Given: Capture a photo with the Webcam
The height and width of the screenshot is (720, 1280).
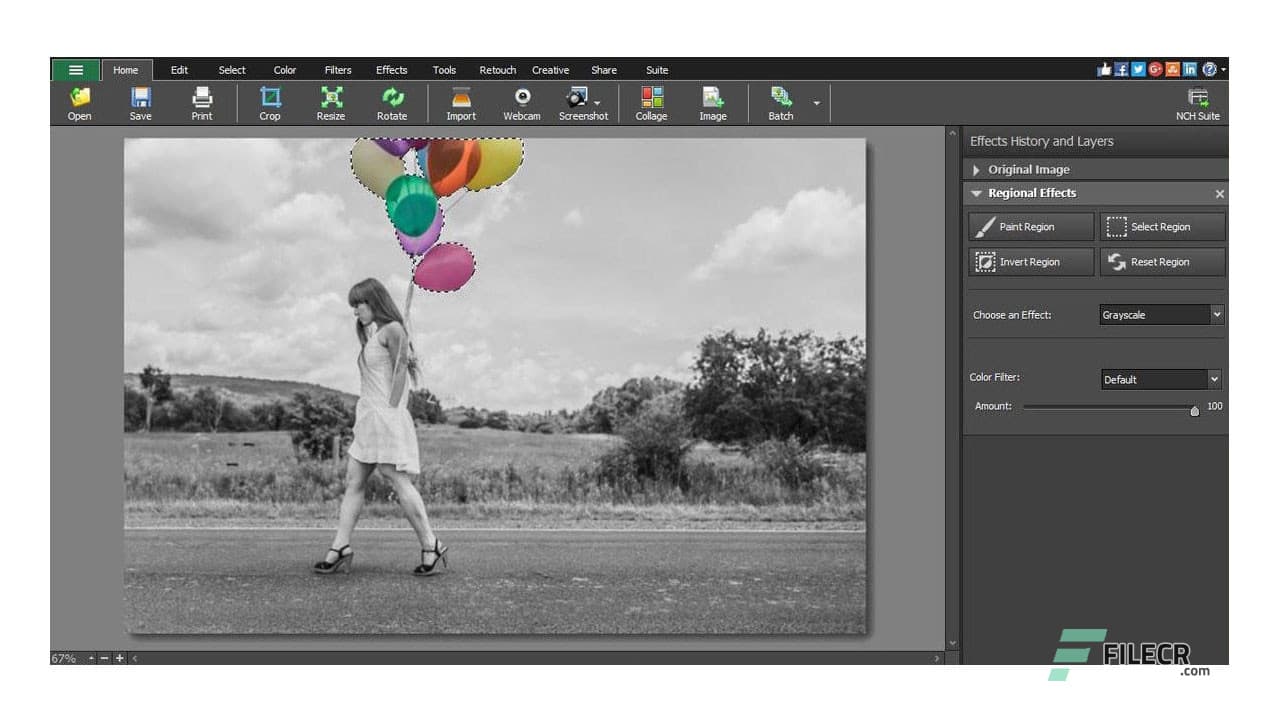Looking at the screenshot, I should pyautogui.click(x=521, y=103).
